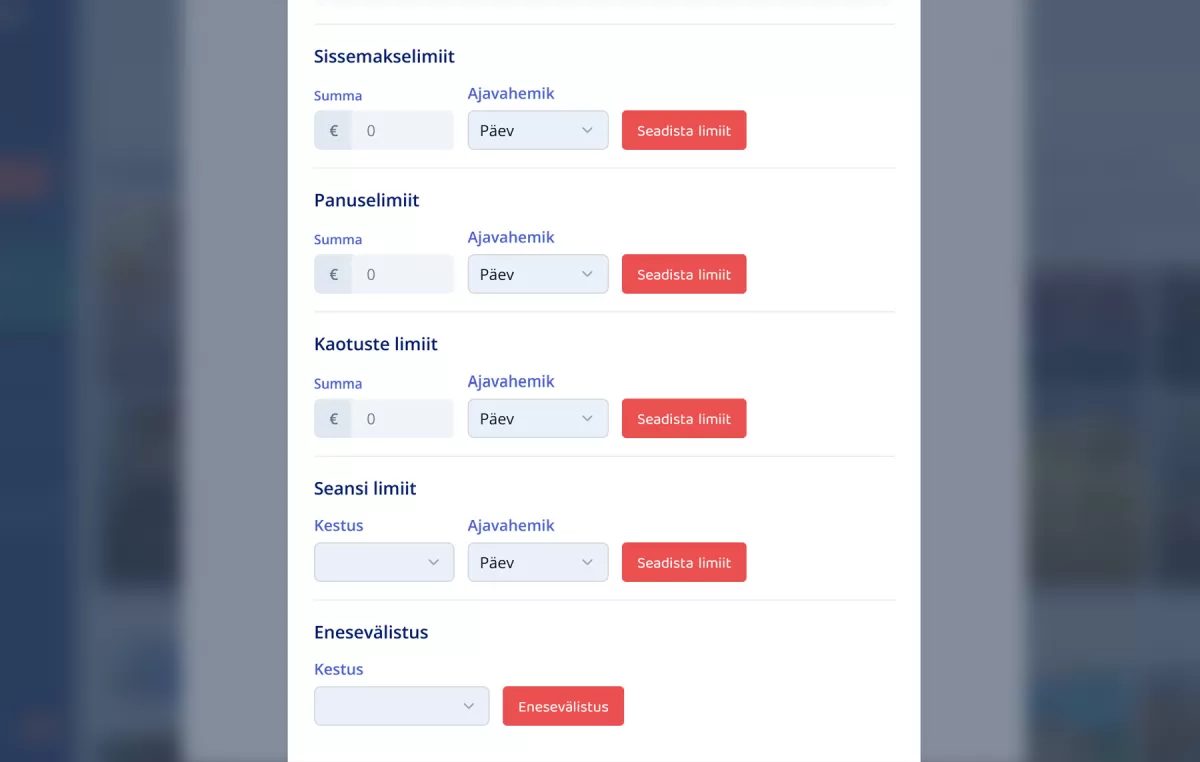Click the Enesevälistus section heading
This screenshot has height=762, width=1200.
click(371, 632)
